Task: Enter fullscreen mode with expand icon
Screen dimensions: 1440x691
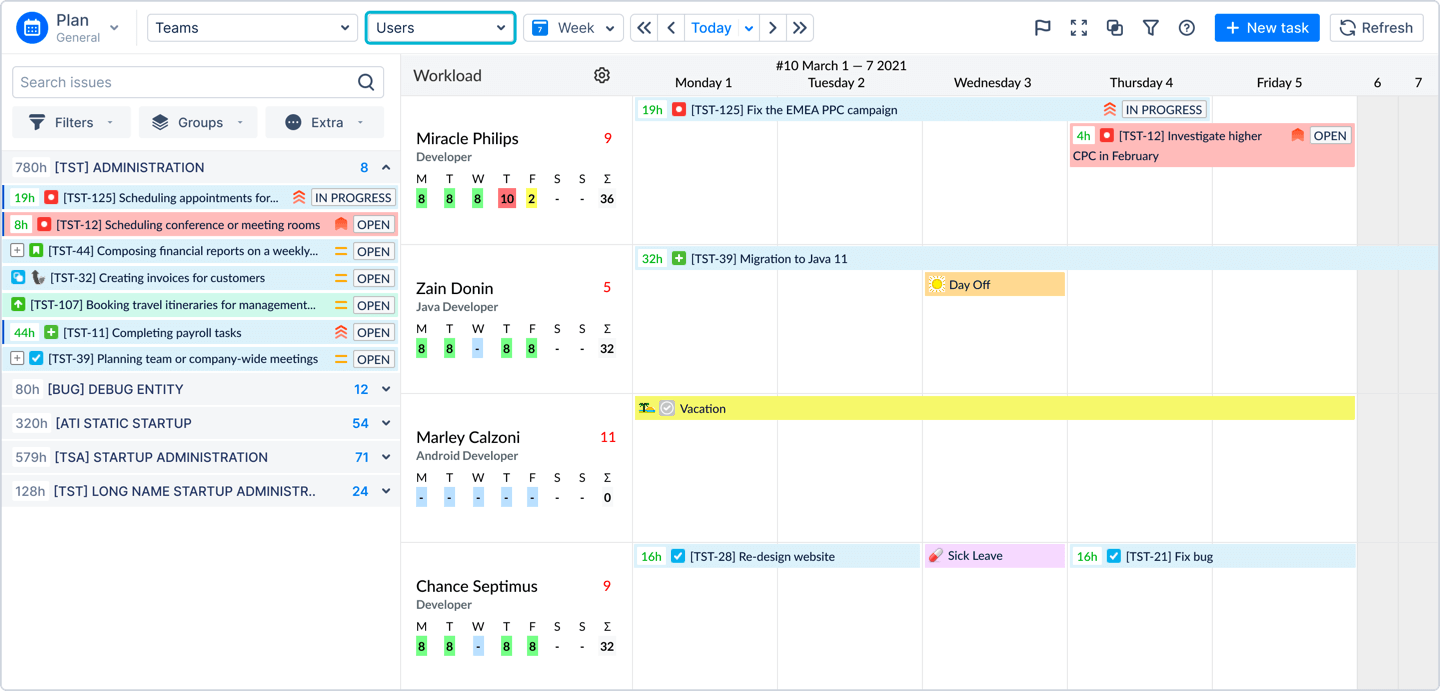Action: tap(1078, 28)
